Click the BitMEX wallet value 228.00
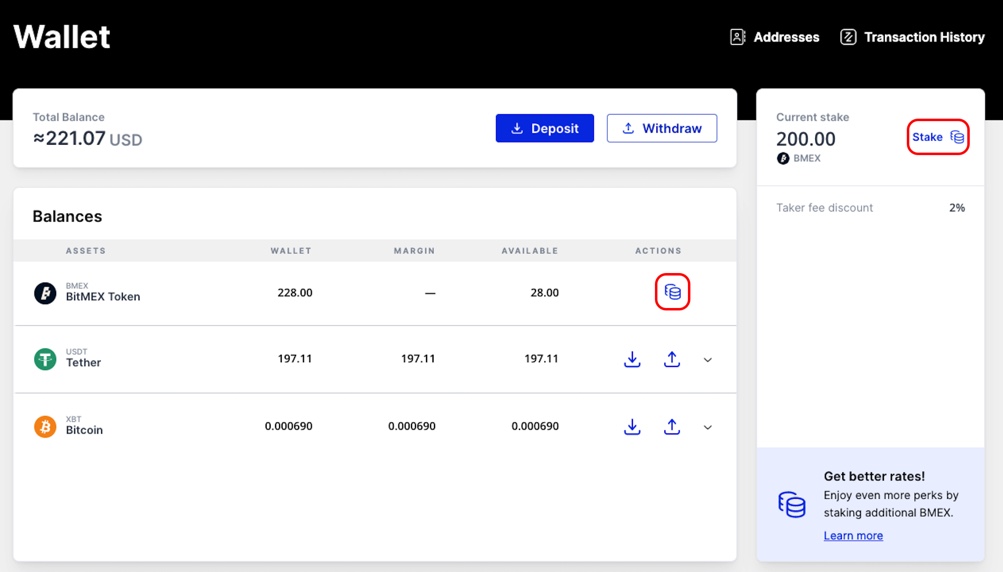Screen dimensions: 1003x572 point(295,292)
